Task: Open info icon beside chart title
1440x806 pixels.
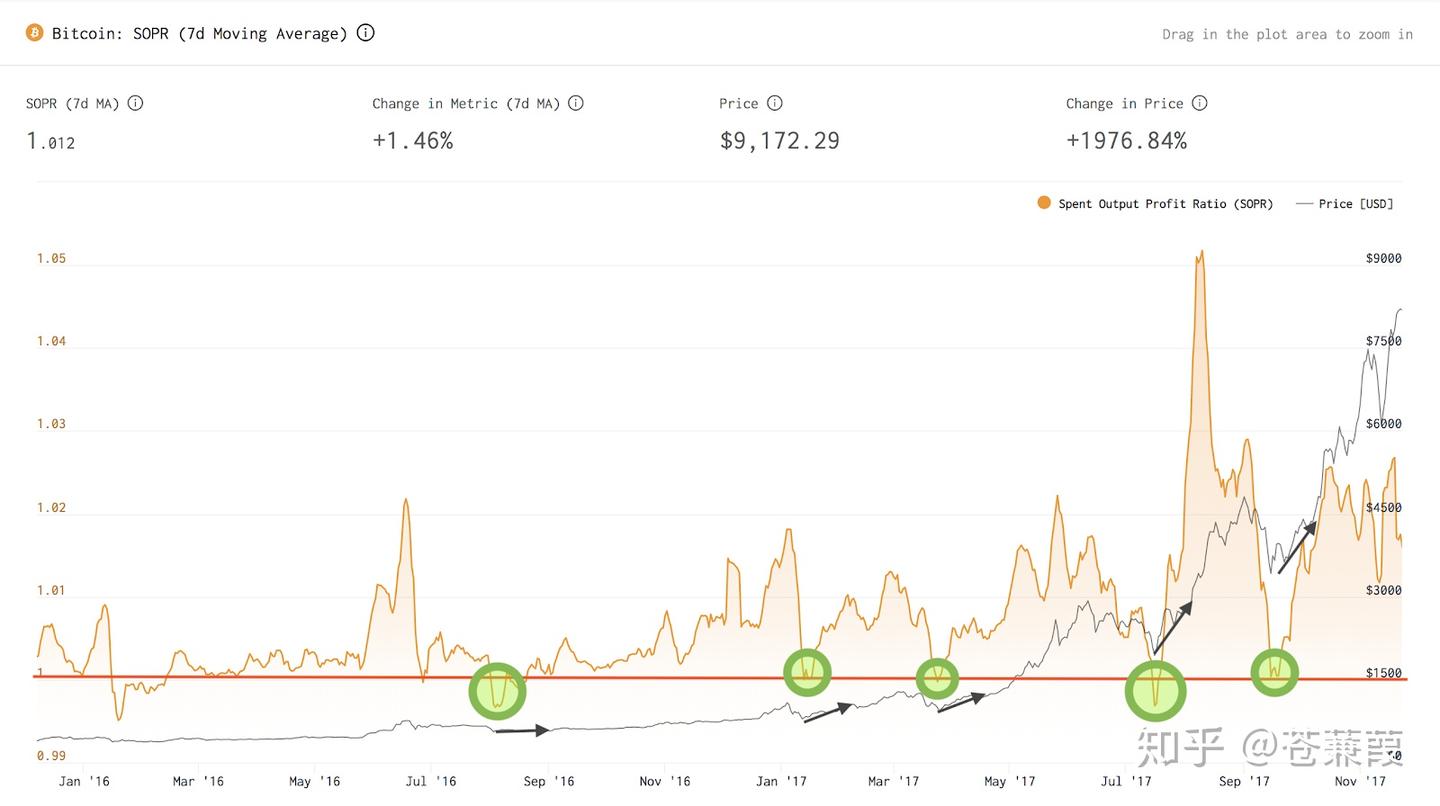Action: click(366, 33)
